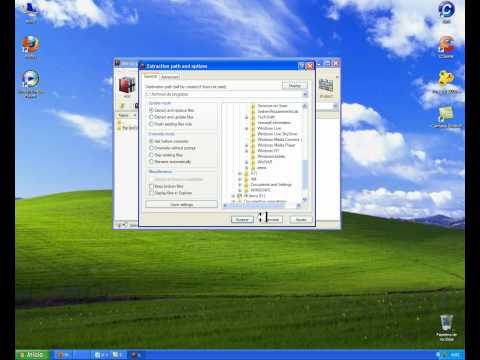This screenshot has width=480, height=360.
Task: Click the Add books icon in WinRAR toolbar
Action: tap(127, 85)
